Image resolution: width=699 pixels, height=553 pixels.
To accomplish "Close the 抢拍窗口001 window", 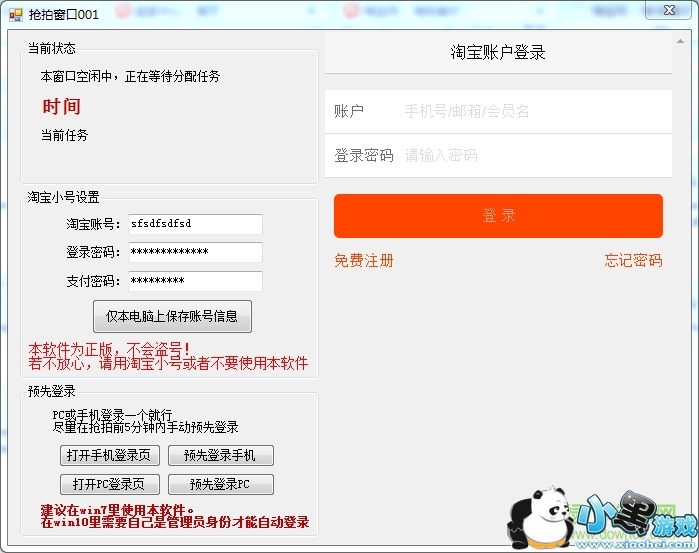I will pyautogui.click(x=669, y=10).
